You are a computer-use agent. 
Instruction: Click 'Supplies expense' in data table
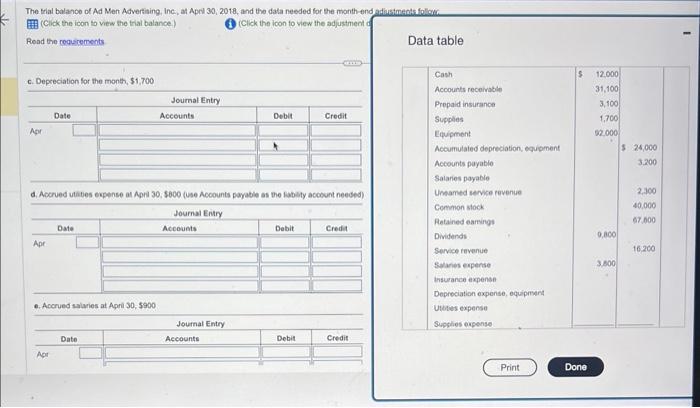463,324
